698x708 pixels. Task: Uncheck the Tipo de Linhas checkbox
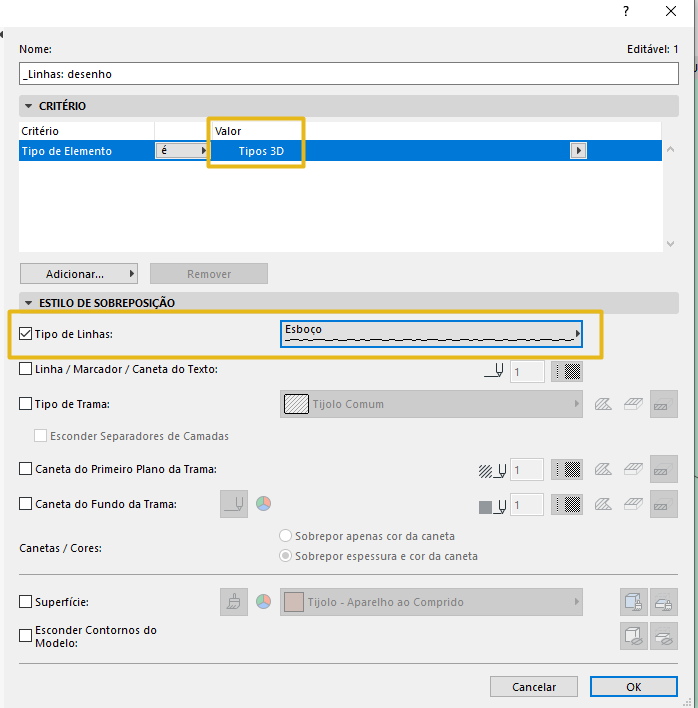(25, 334)
